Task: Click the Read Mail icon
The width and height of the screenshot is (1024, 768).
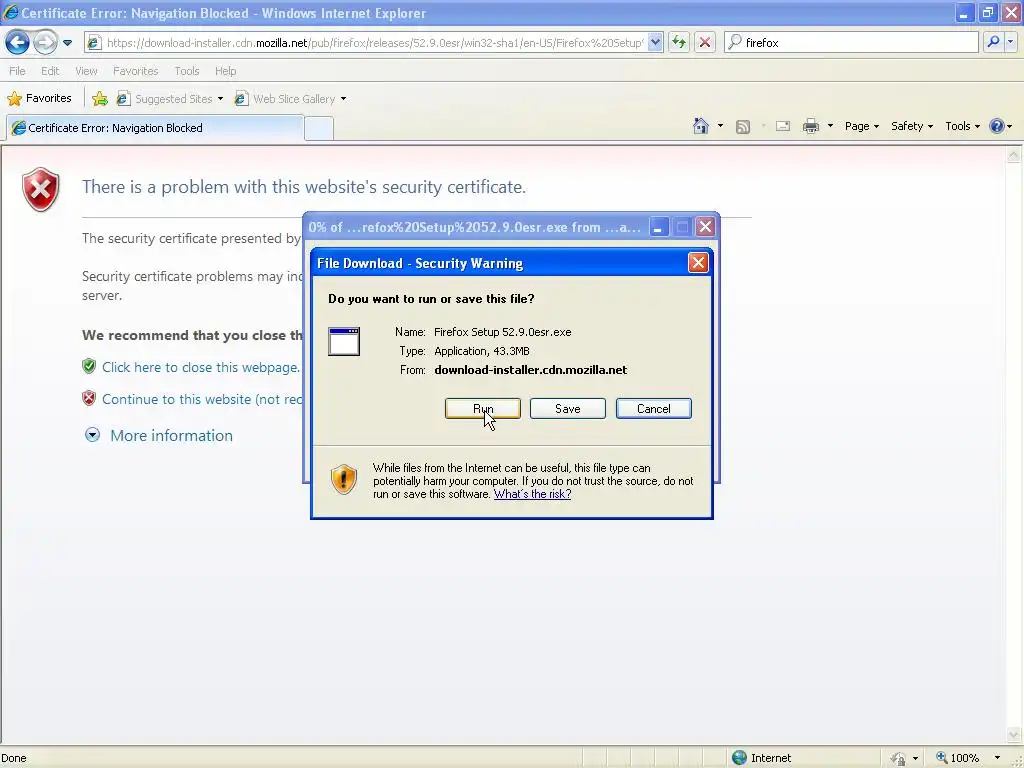Action: [x=782, y=126]
